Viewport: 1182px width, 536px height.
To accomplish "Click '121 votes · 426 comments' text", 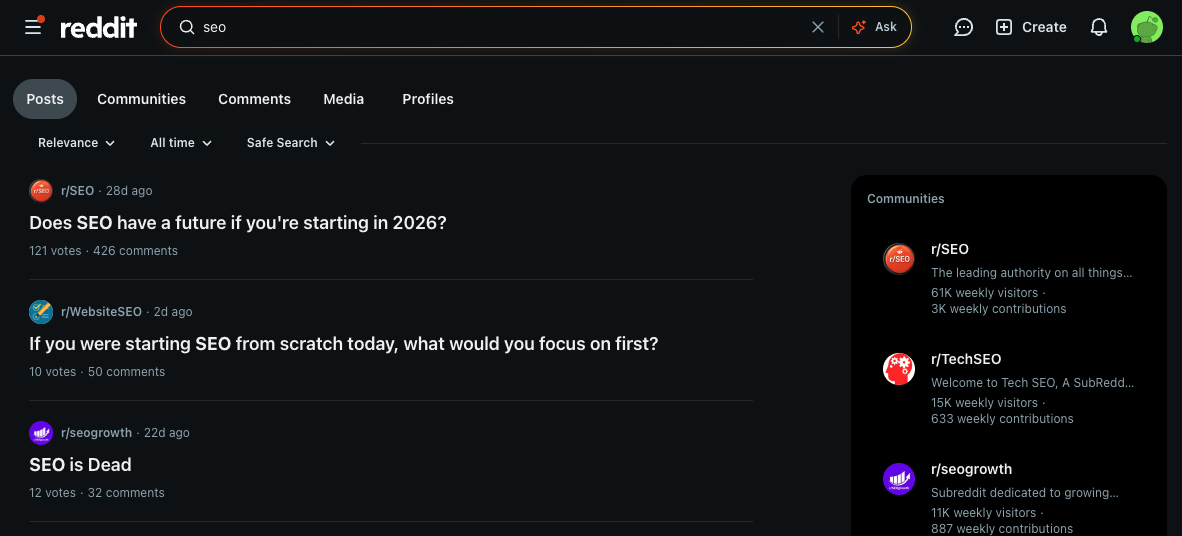I will [x=103, y=250].
